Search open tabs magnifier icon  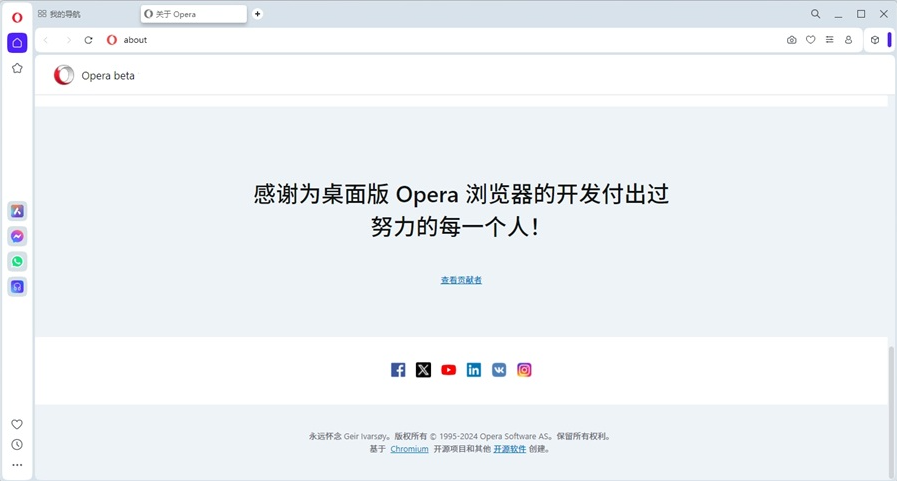point(816,14)
